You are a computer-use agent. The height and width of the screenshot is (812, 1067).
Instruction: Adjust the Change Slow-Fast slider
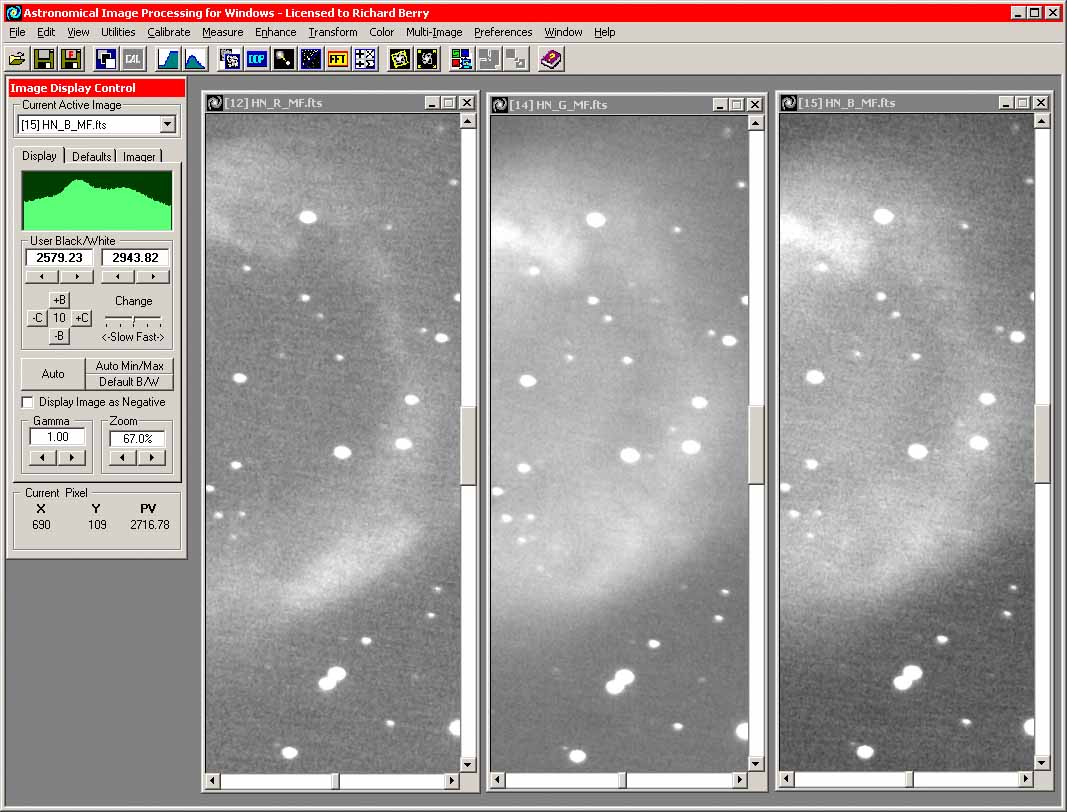(133, 319)
